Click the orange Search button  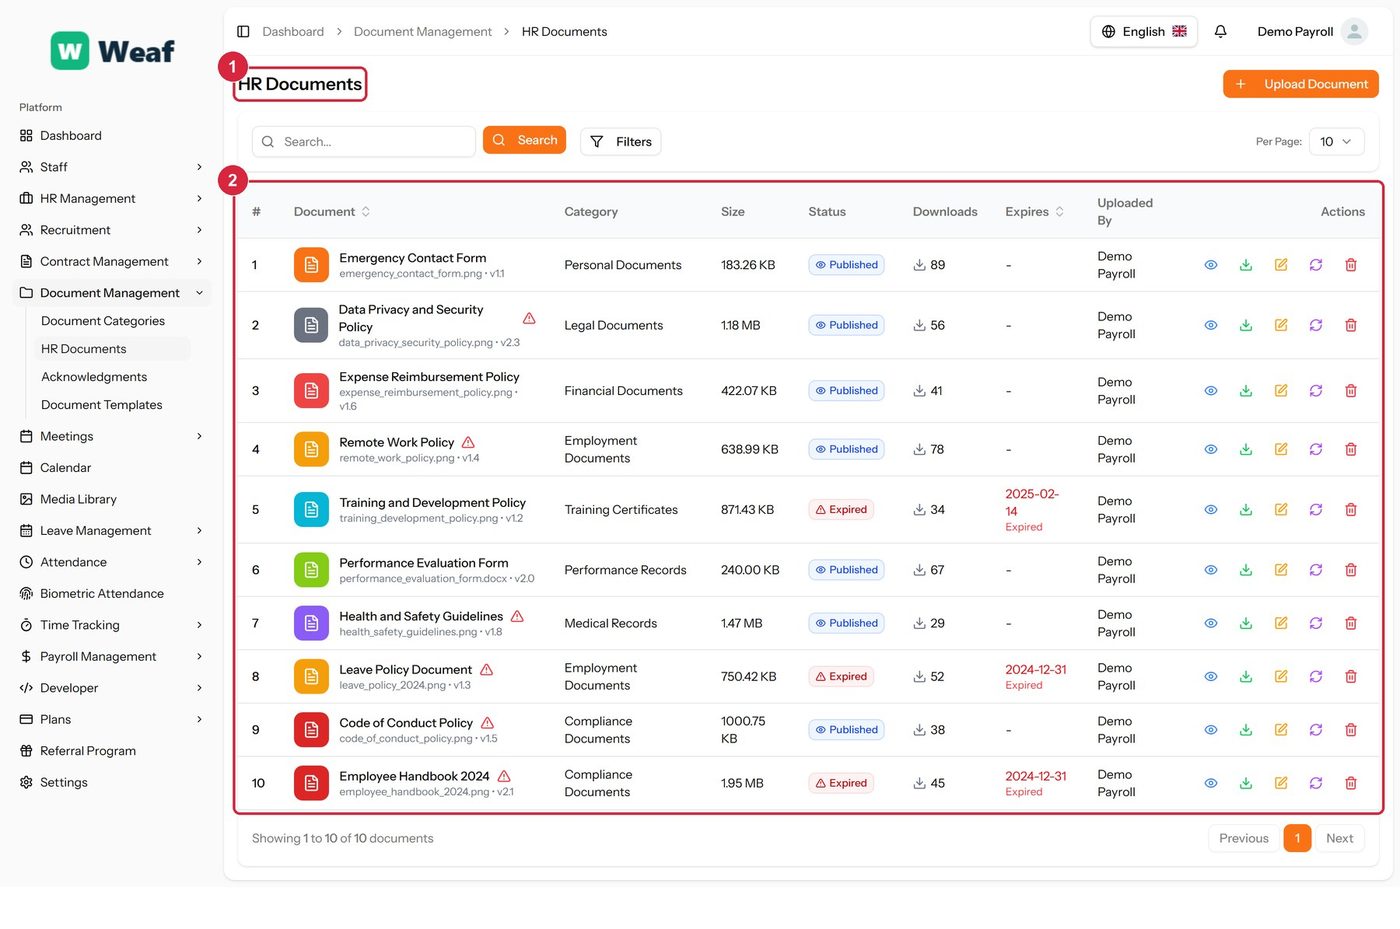pyautogui.click(x=524, y=140)
